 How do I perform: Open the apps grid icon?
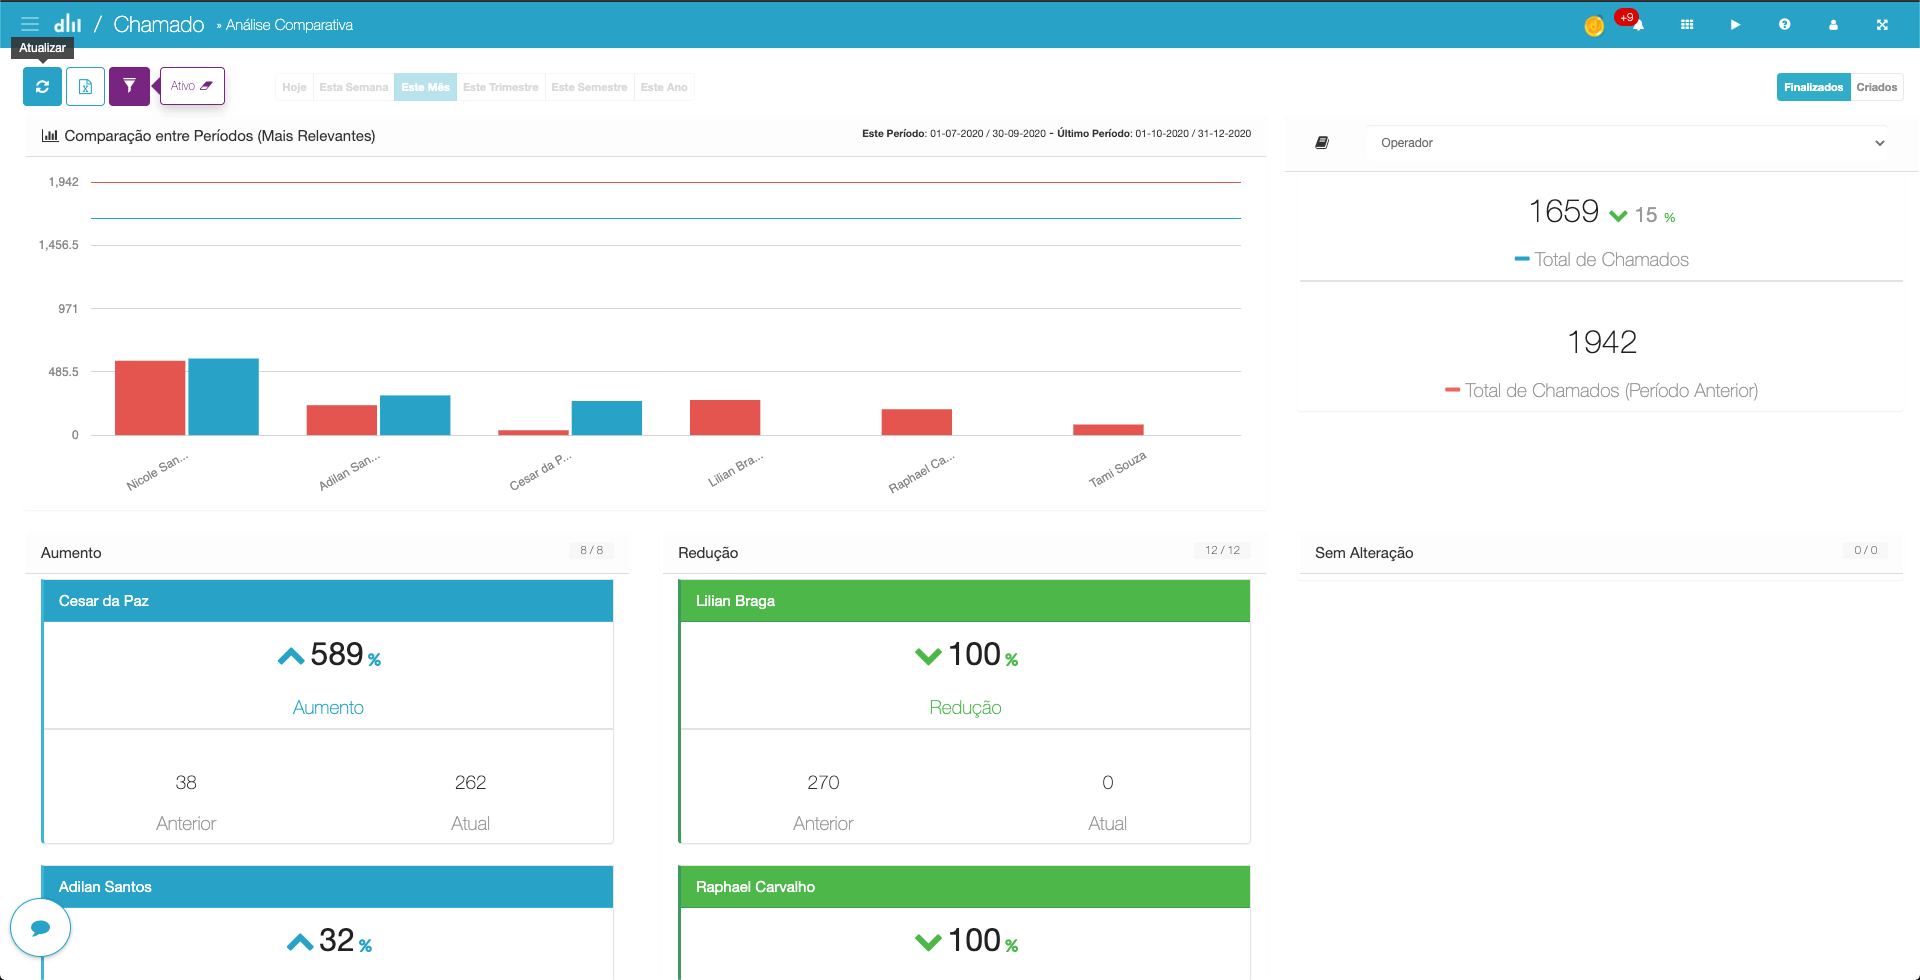1687,25
